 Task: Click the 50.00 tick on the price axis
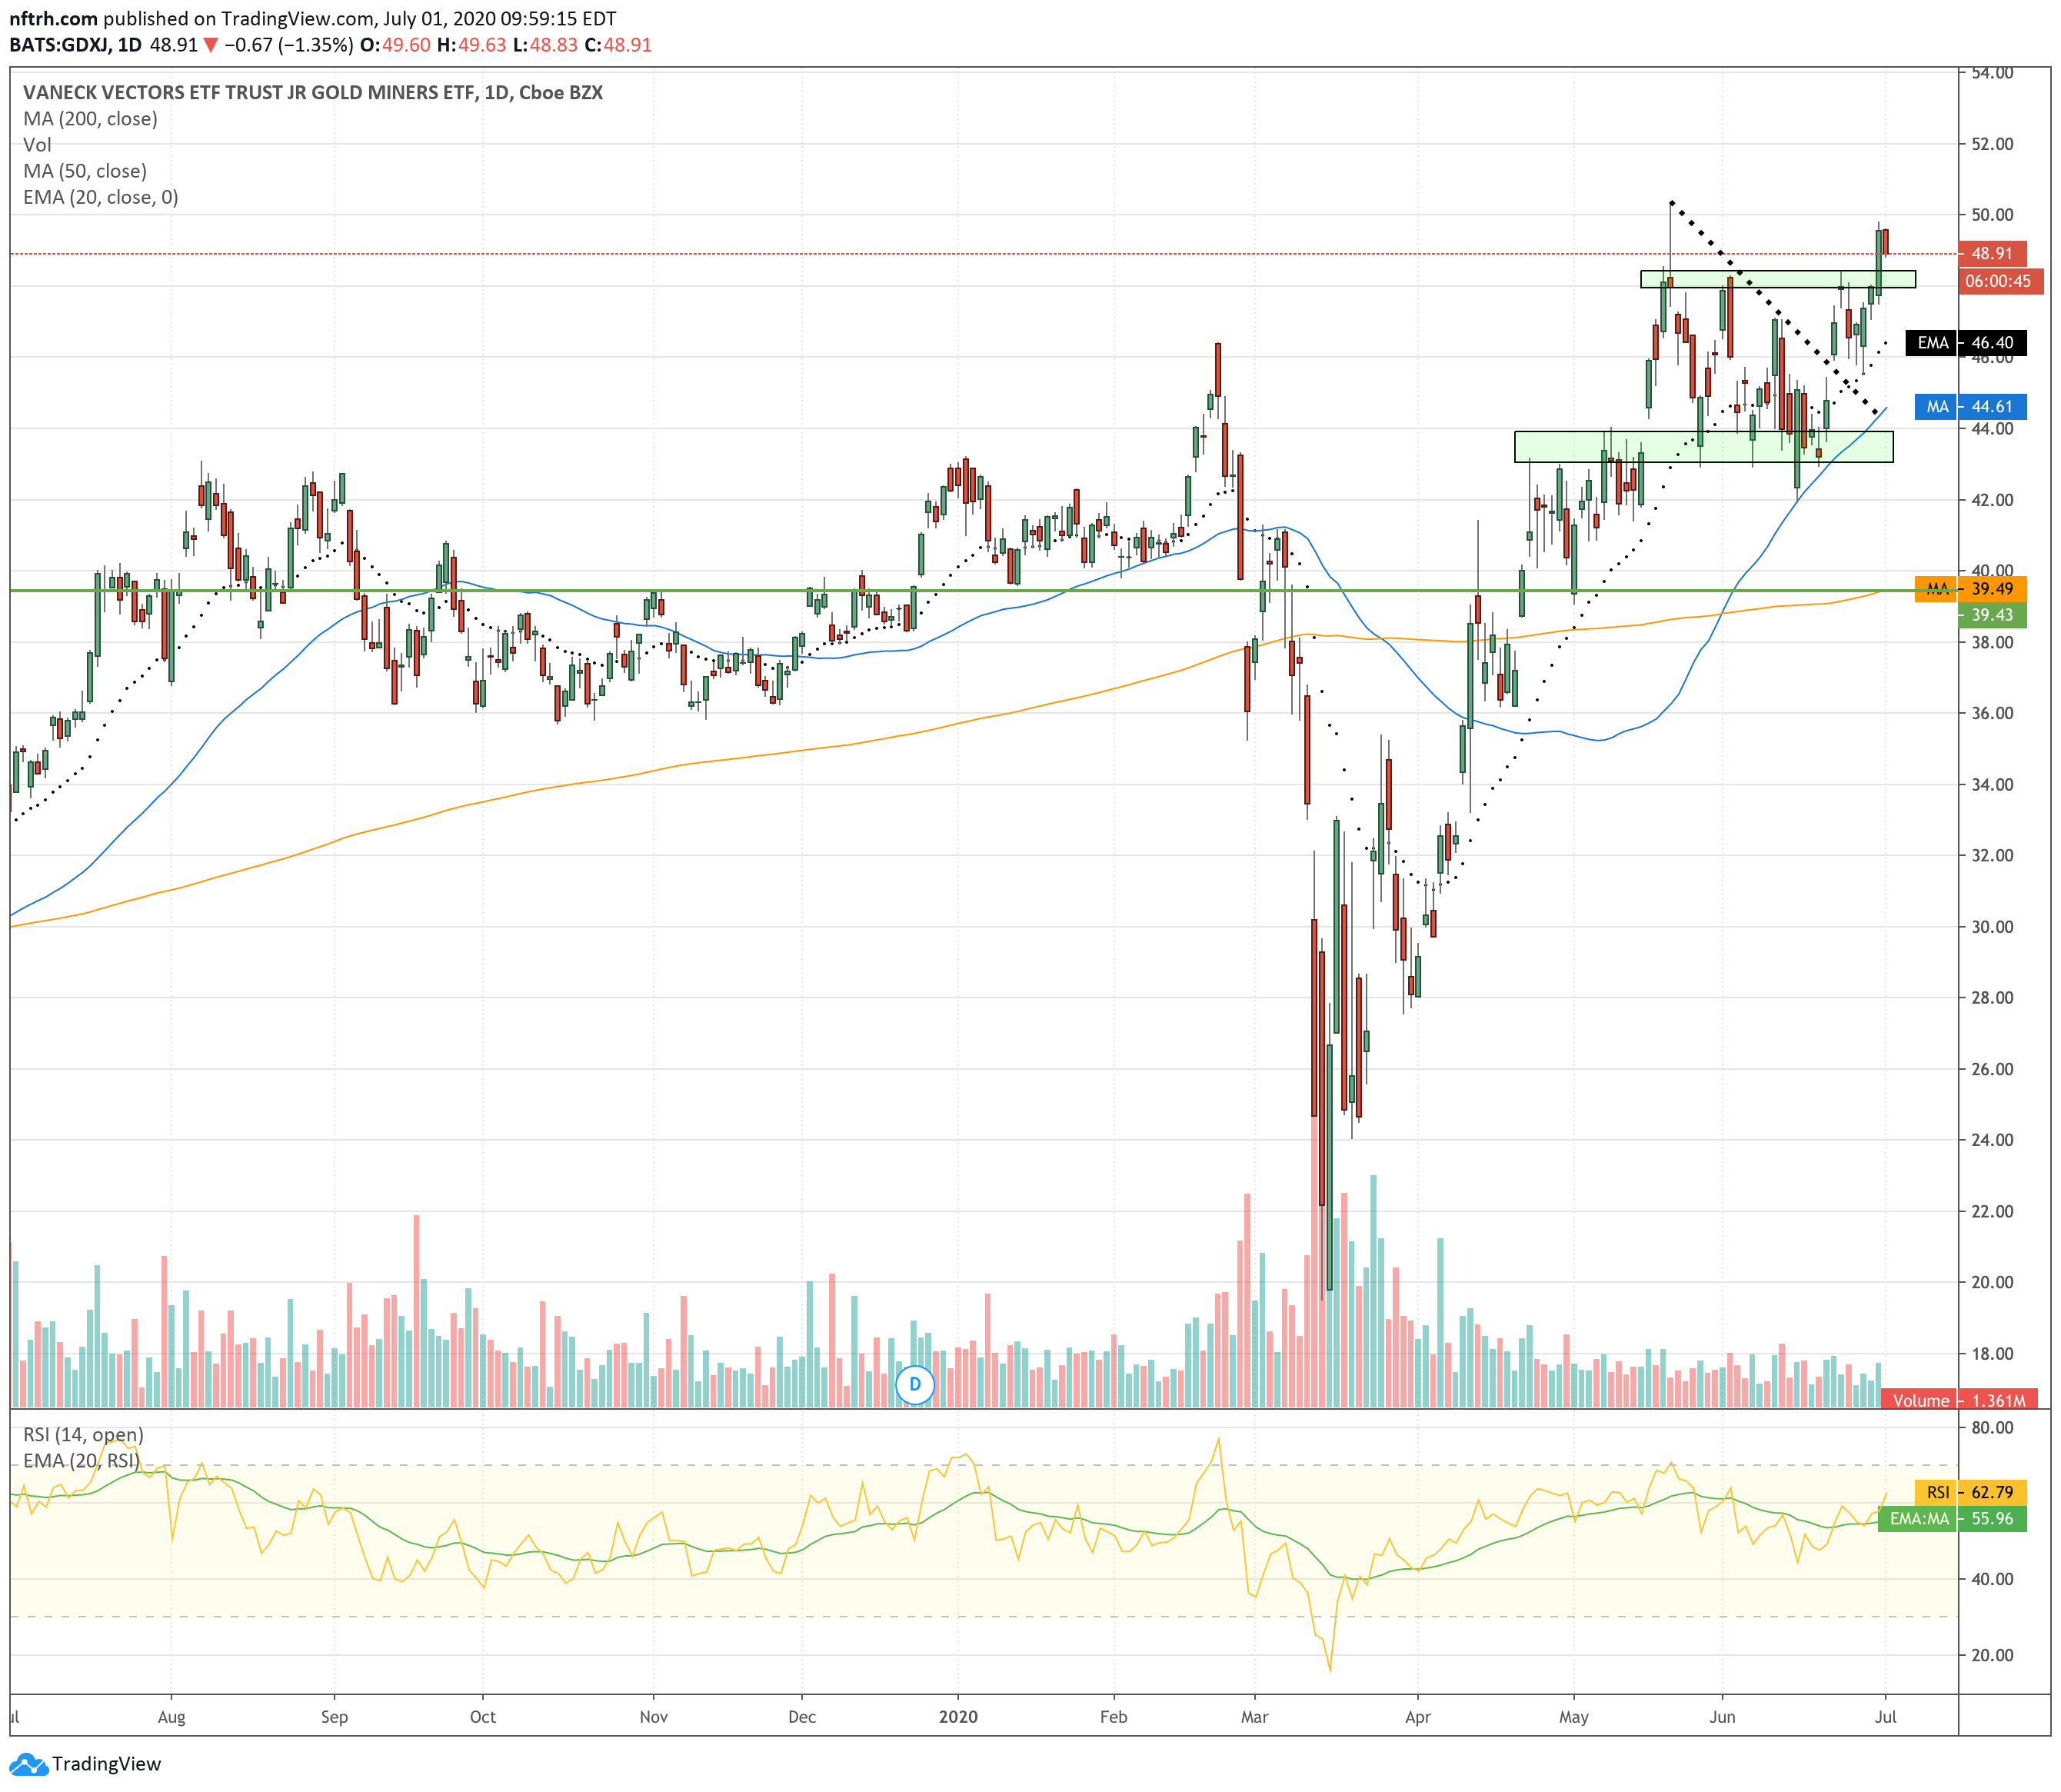pyautogui.click(x=1992, y=215)
